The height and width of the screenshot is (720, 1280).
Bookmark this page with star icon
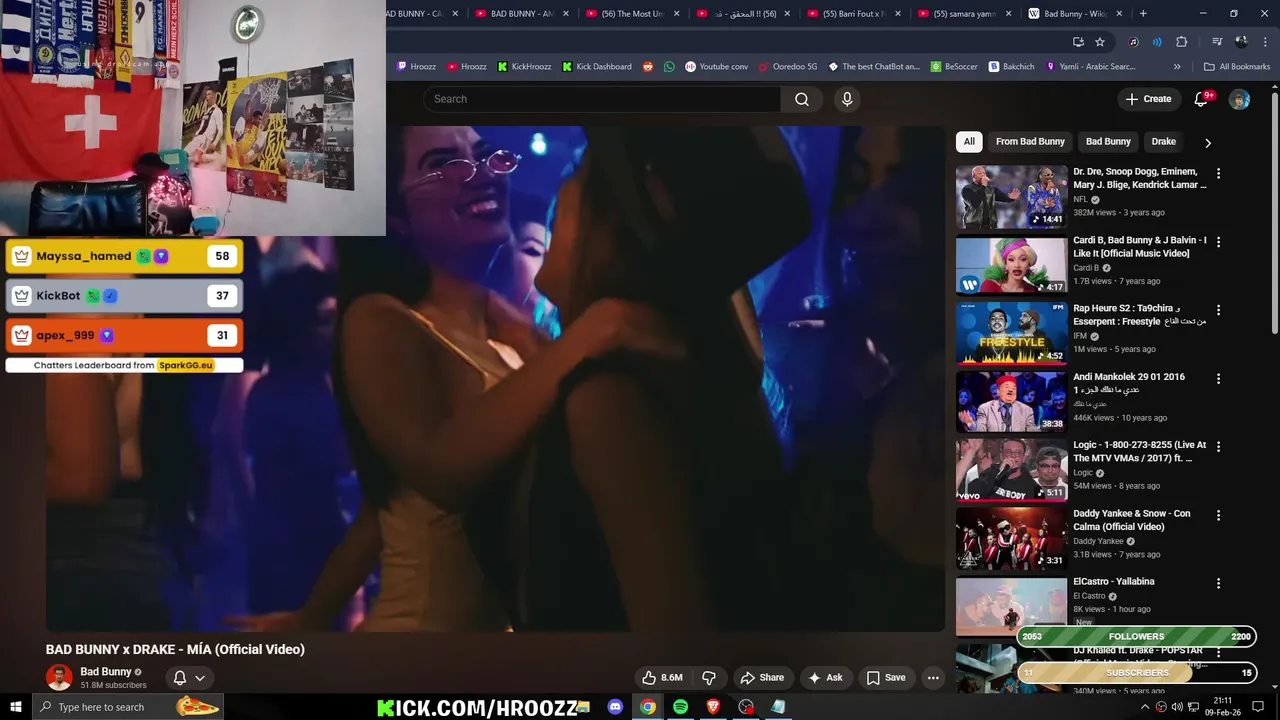coord(1100,42)
